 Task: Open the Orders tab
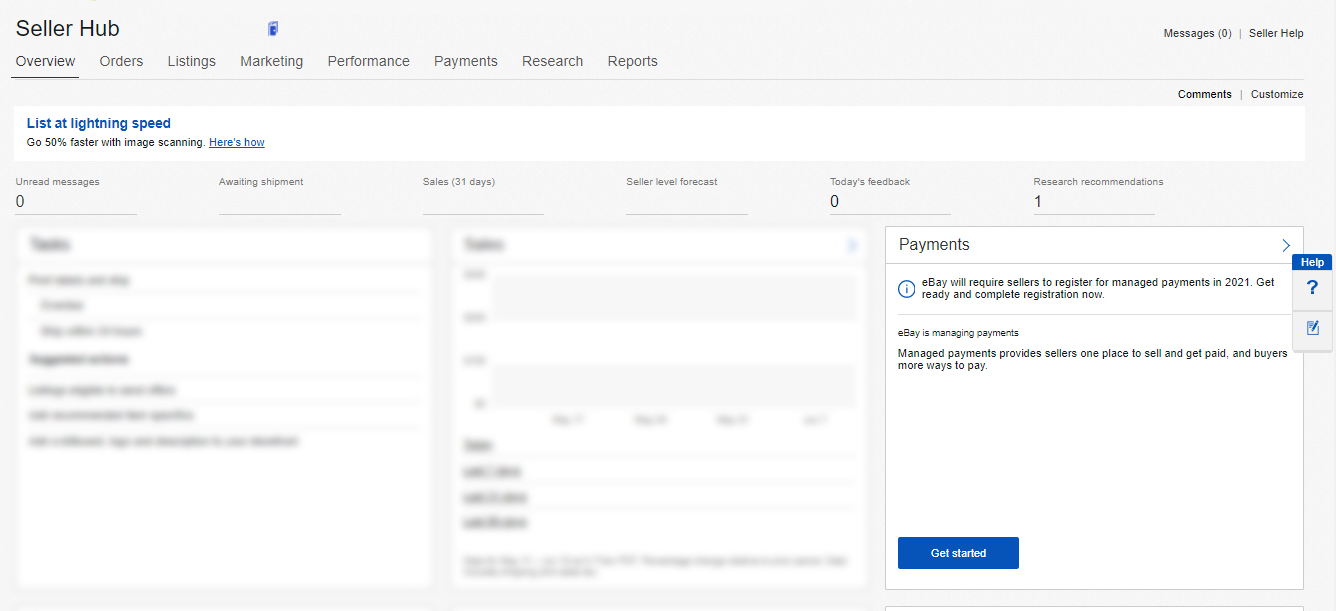121,61
